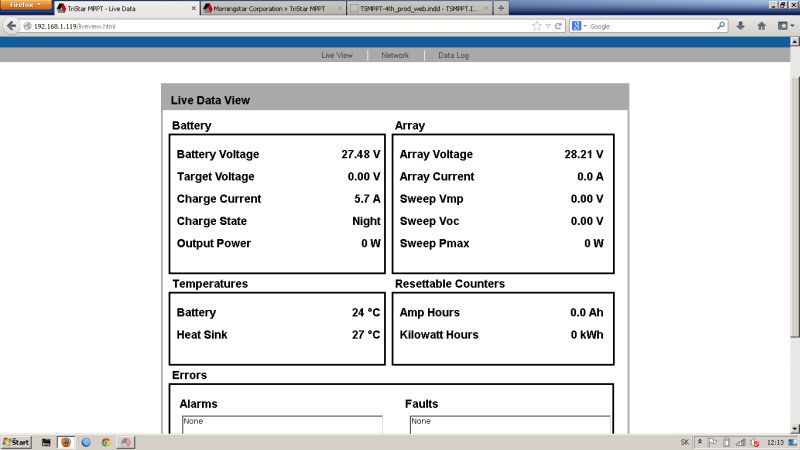Reload the current page

click(x=558, y=26)
